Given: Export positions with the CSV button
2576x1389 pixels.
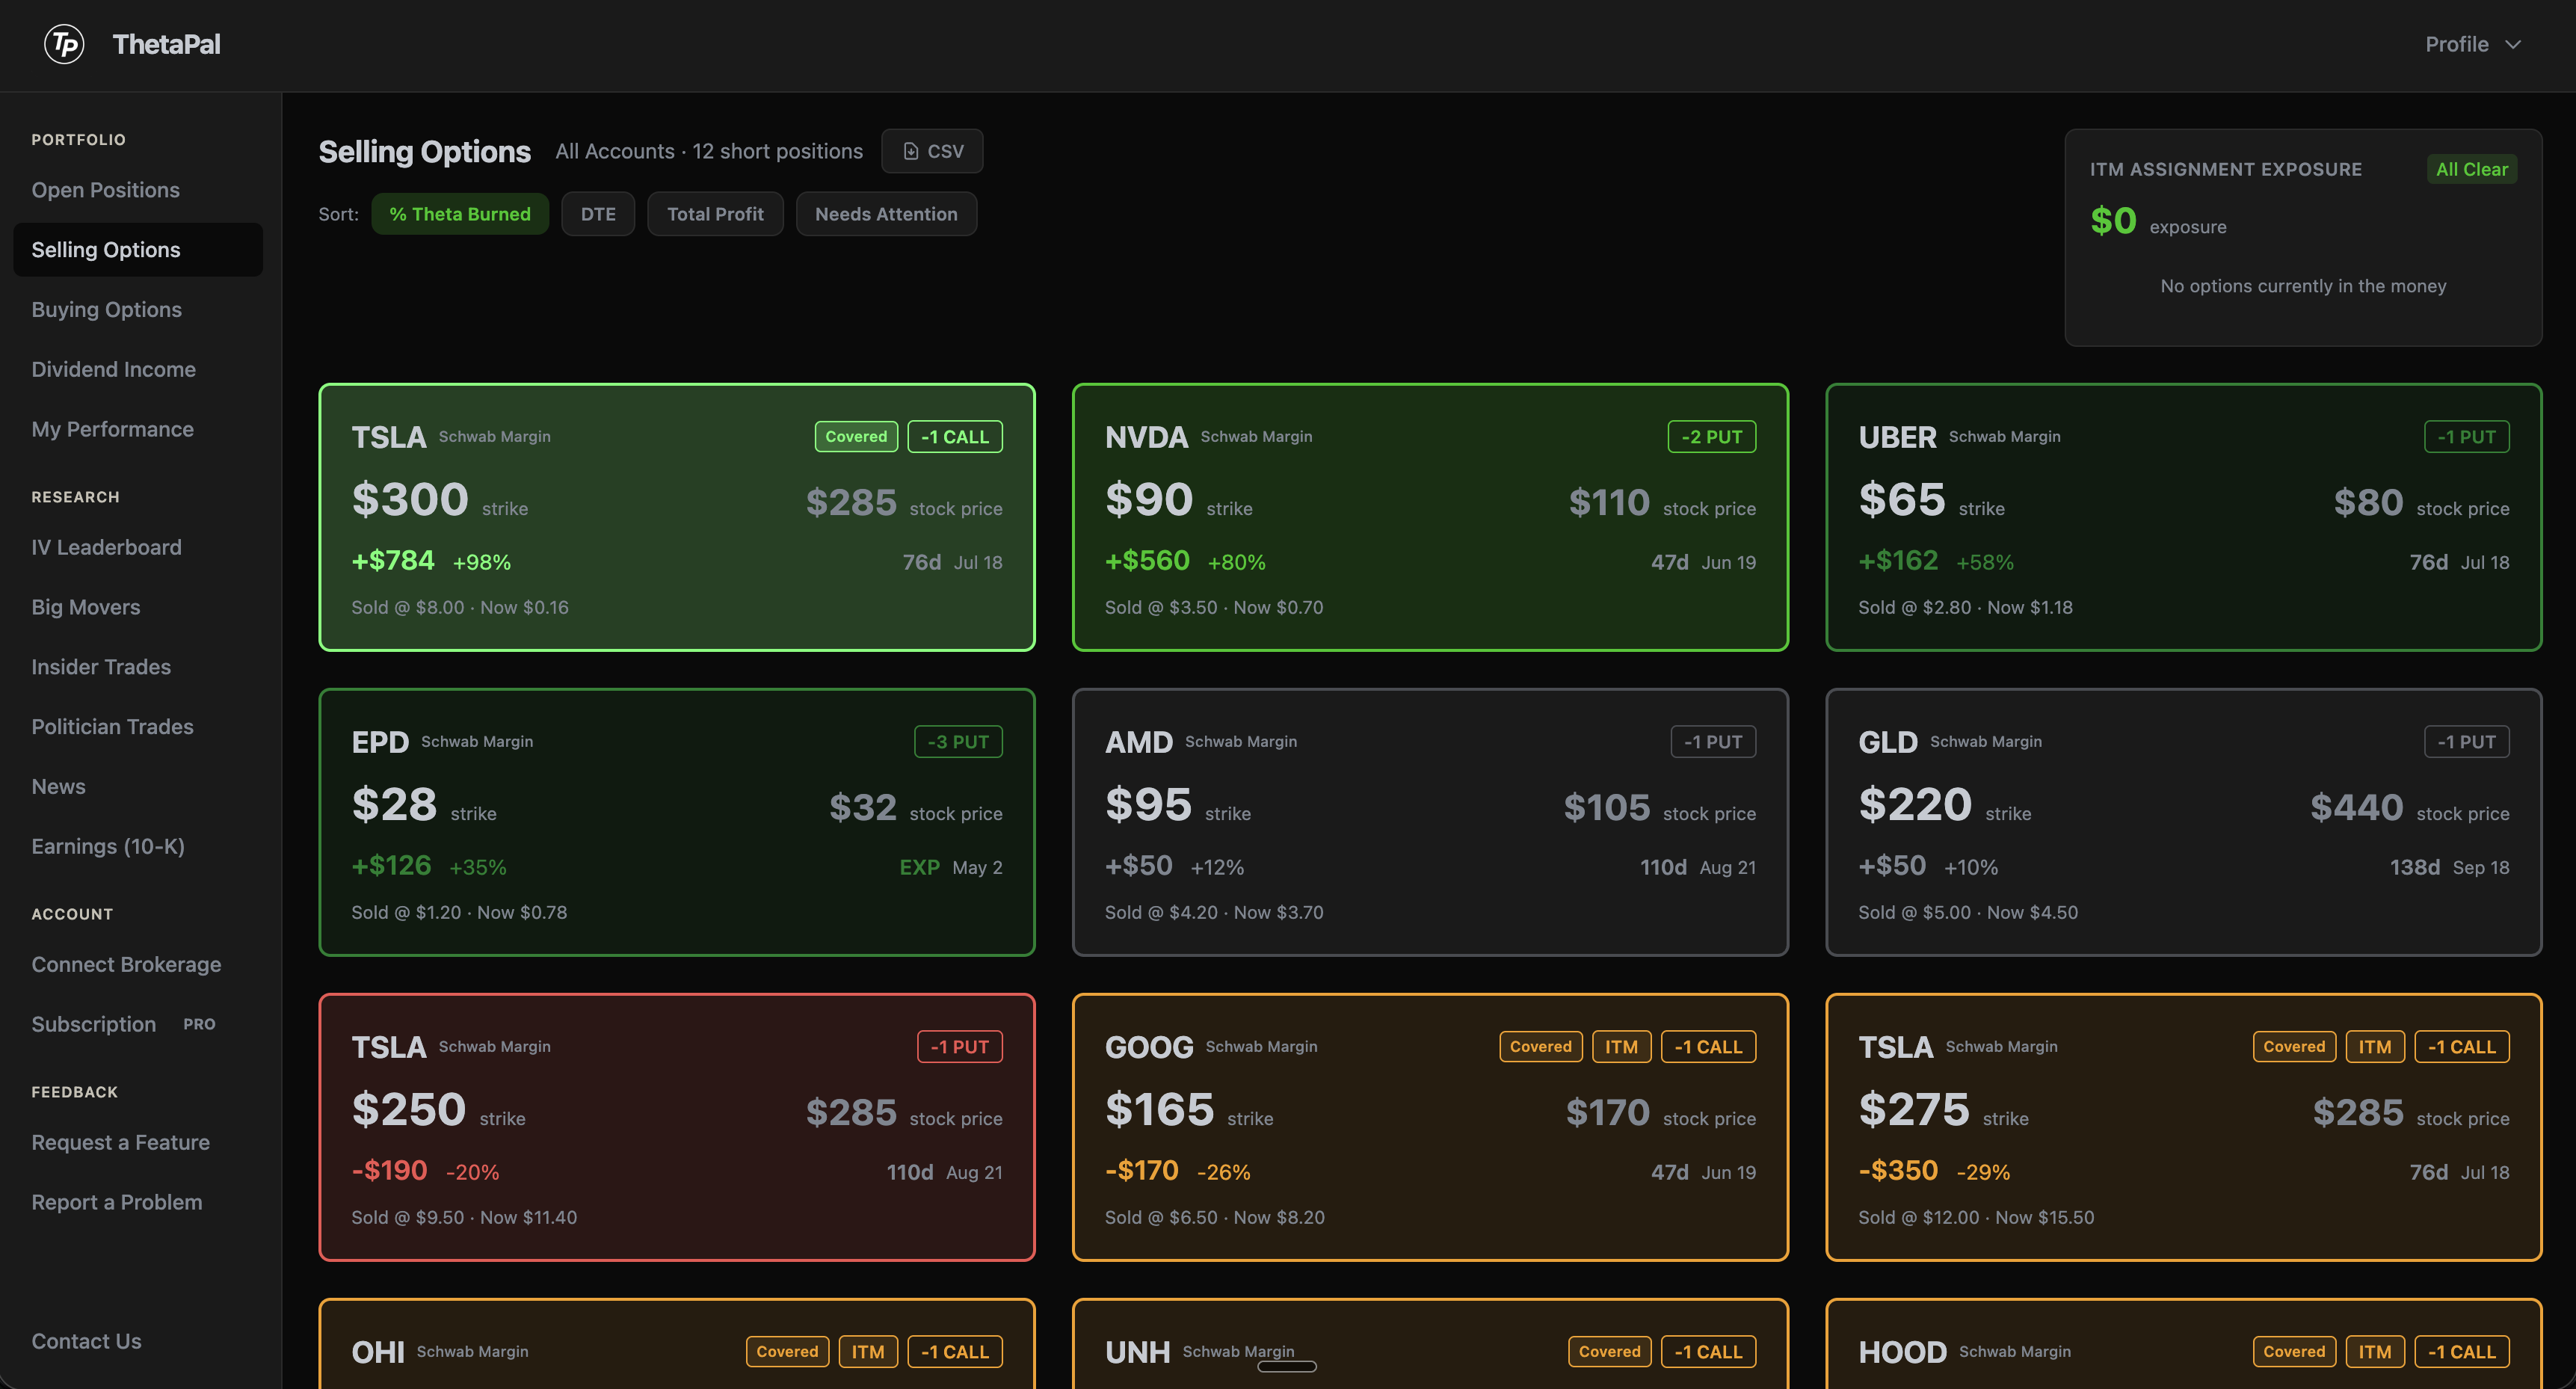Looking at the screenshot, I should [932, 151].
